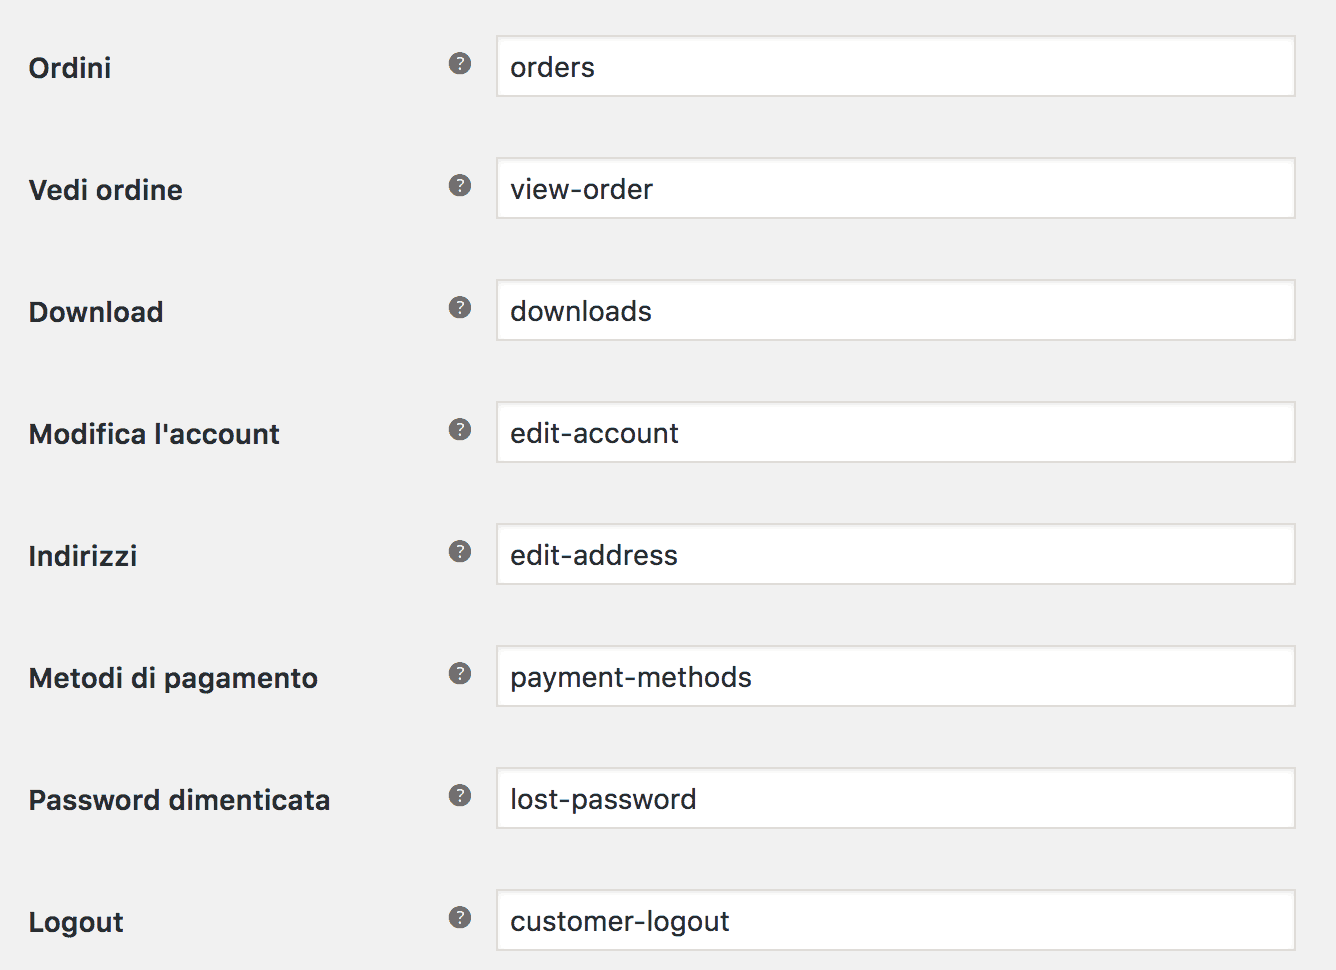Click the help icon next to Ordini

point(460,64)
